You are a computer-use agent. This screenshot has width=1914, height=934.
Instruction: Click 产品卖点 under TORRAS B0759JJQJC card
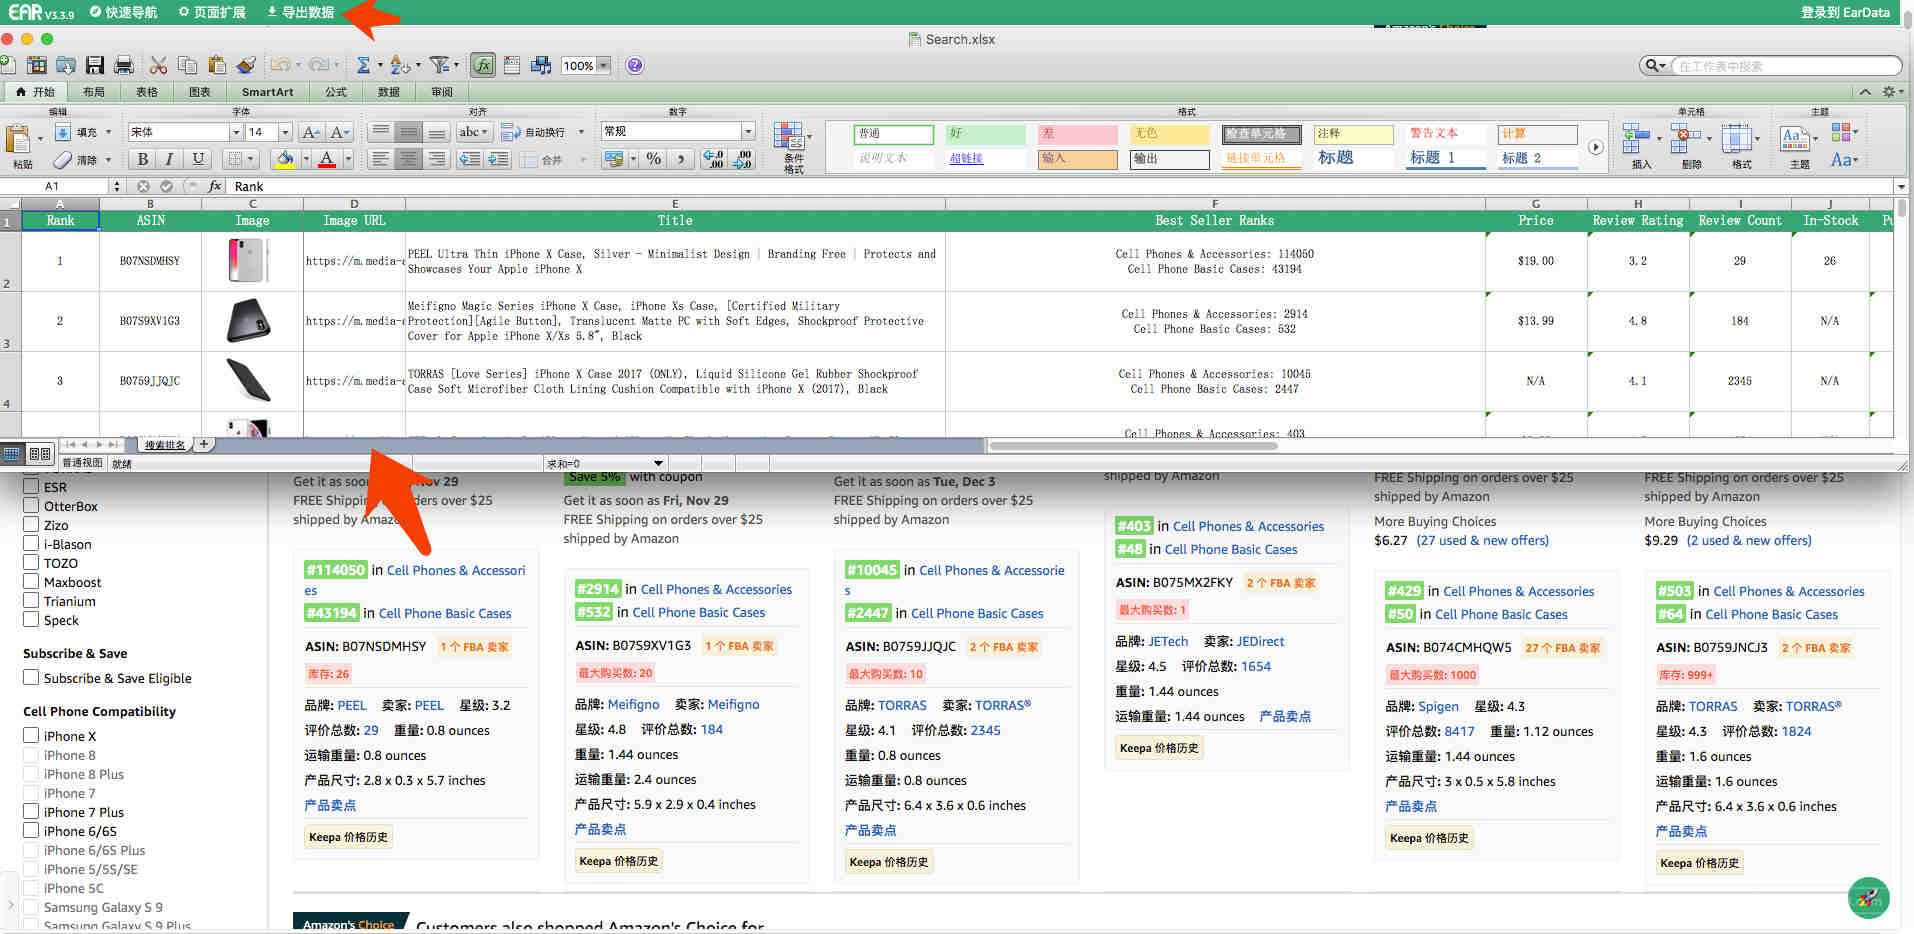pos(870,830)
